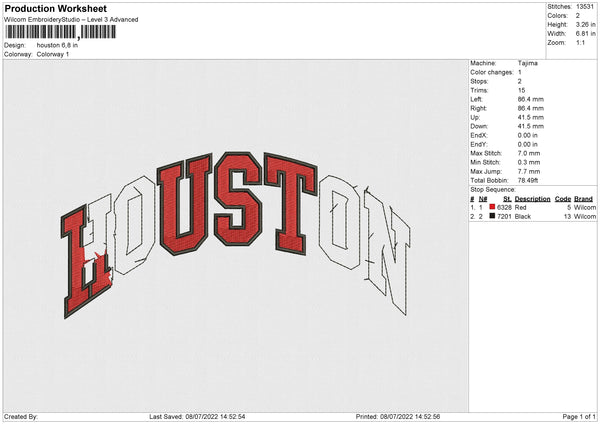Screen dimensions: 600x424
Task: Click the 'Max Jump:' label
Action: pyautogui.click(x=486, y=172)
